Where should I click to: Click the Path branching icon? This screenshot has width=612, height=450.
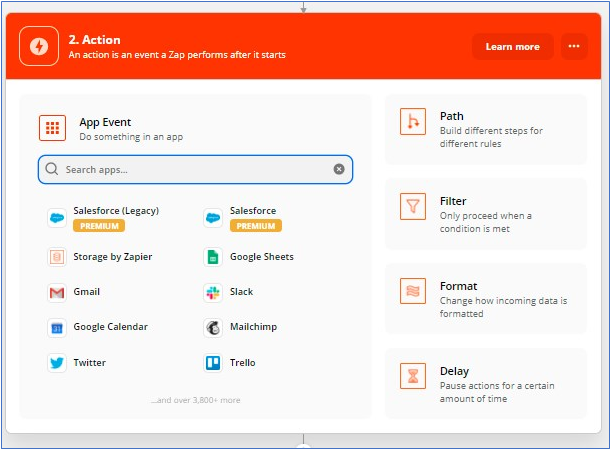(x=413, y=122)
